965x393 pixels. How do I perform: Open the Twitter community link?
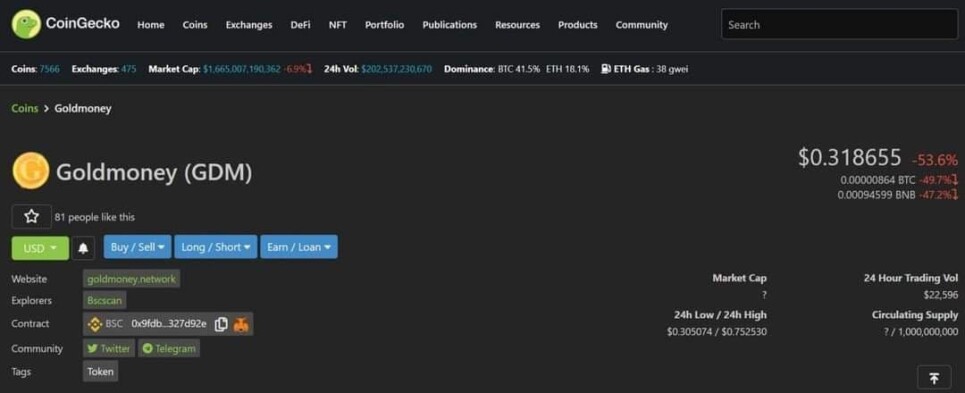109,349
